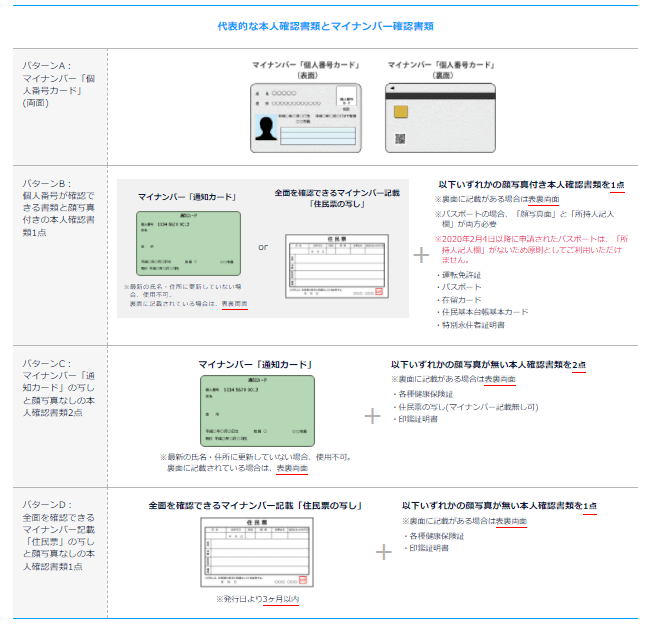Click the plus sign in Pattern C row

click(372, 416)
